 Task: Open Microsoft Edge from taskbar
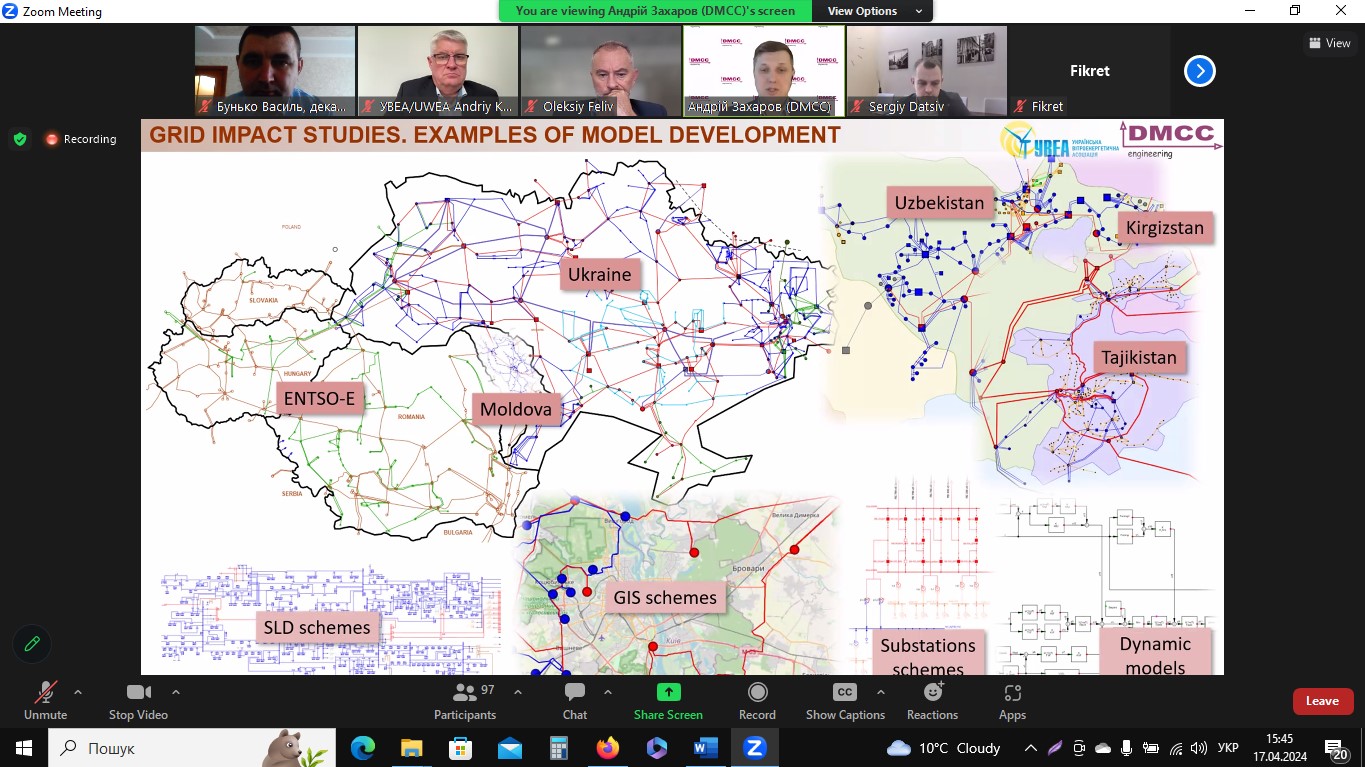(362, 747)
